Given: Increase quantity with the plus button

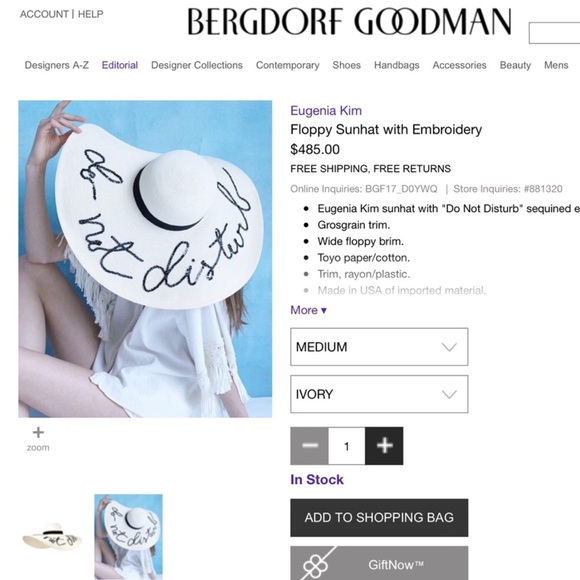Looking at the screenshot, I should tap(384, 446).
